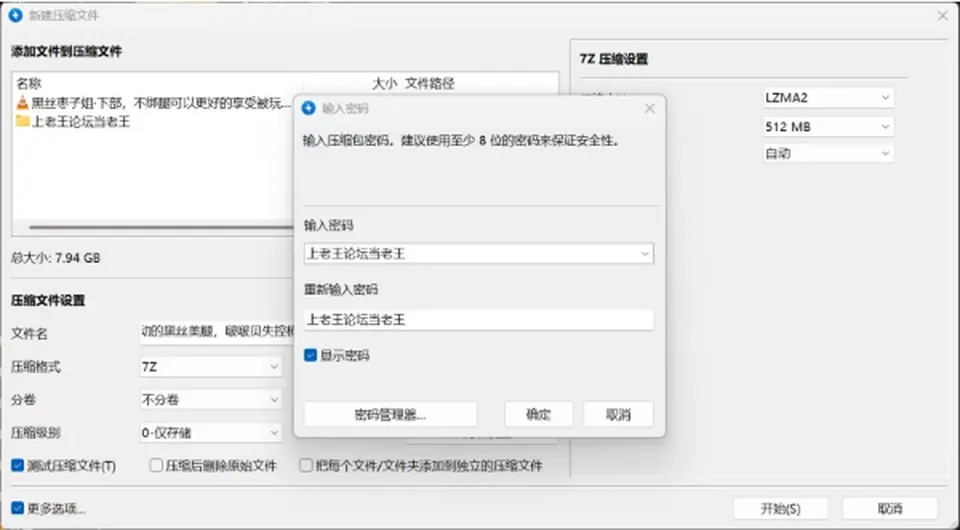
Task: Click the 名称 column header
Action: click(x=29, y=83)
